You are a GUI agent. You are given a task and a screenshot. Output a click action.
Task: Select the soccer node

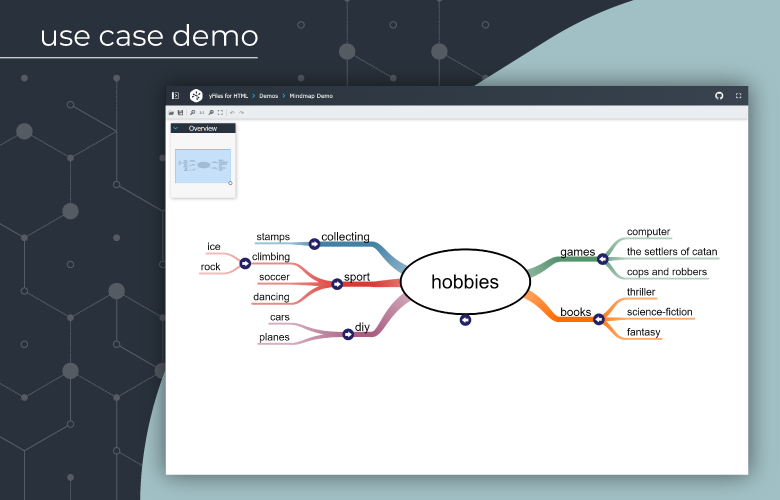click(274, 277)
